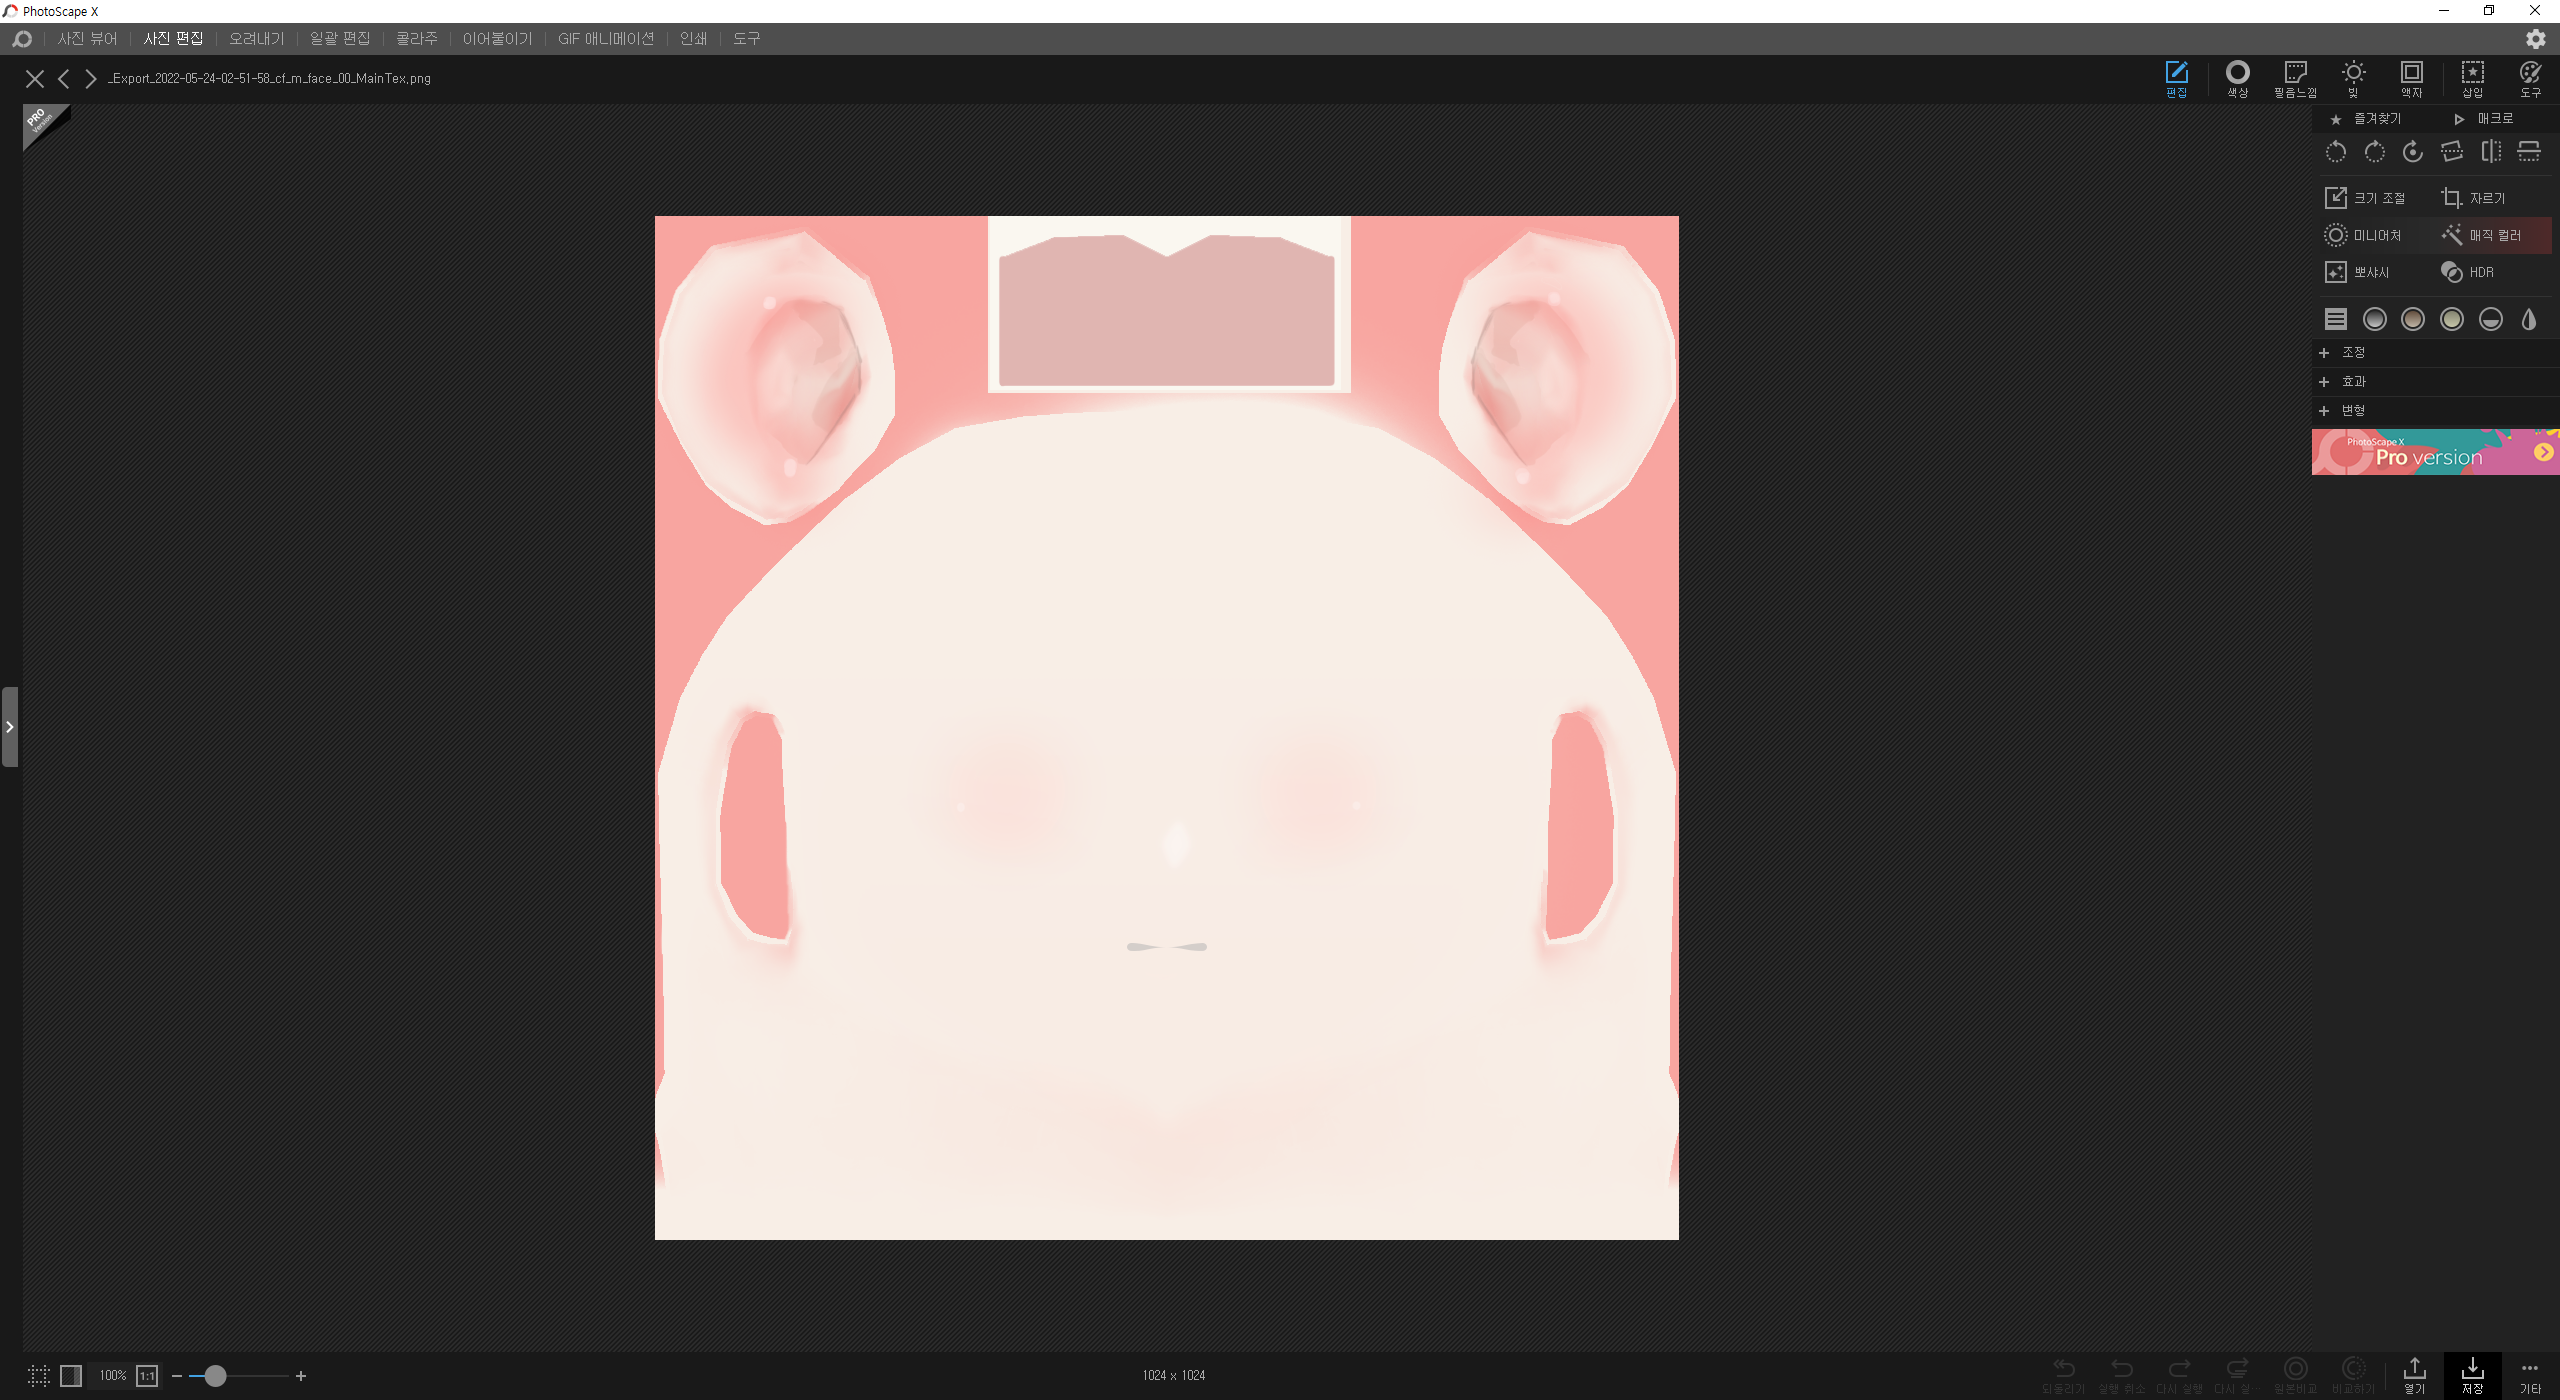Image resolution: width=2560 pixels, height=1400 pixels.
Task: Click the linear gradient lines filter icon
Action: point(2336,319)
